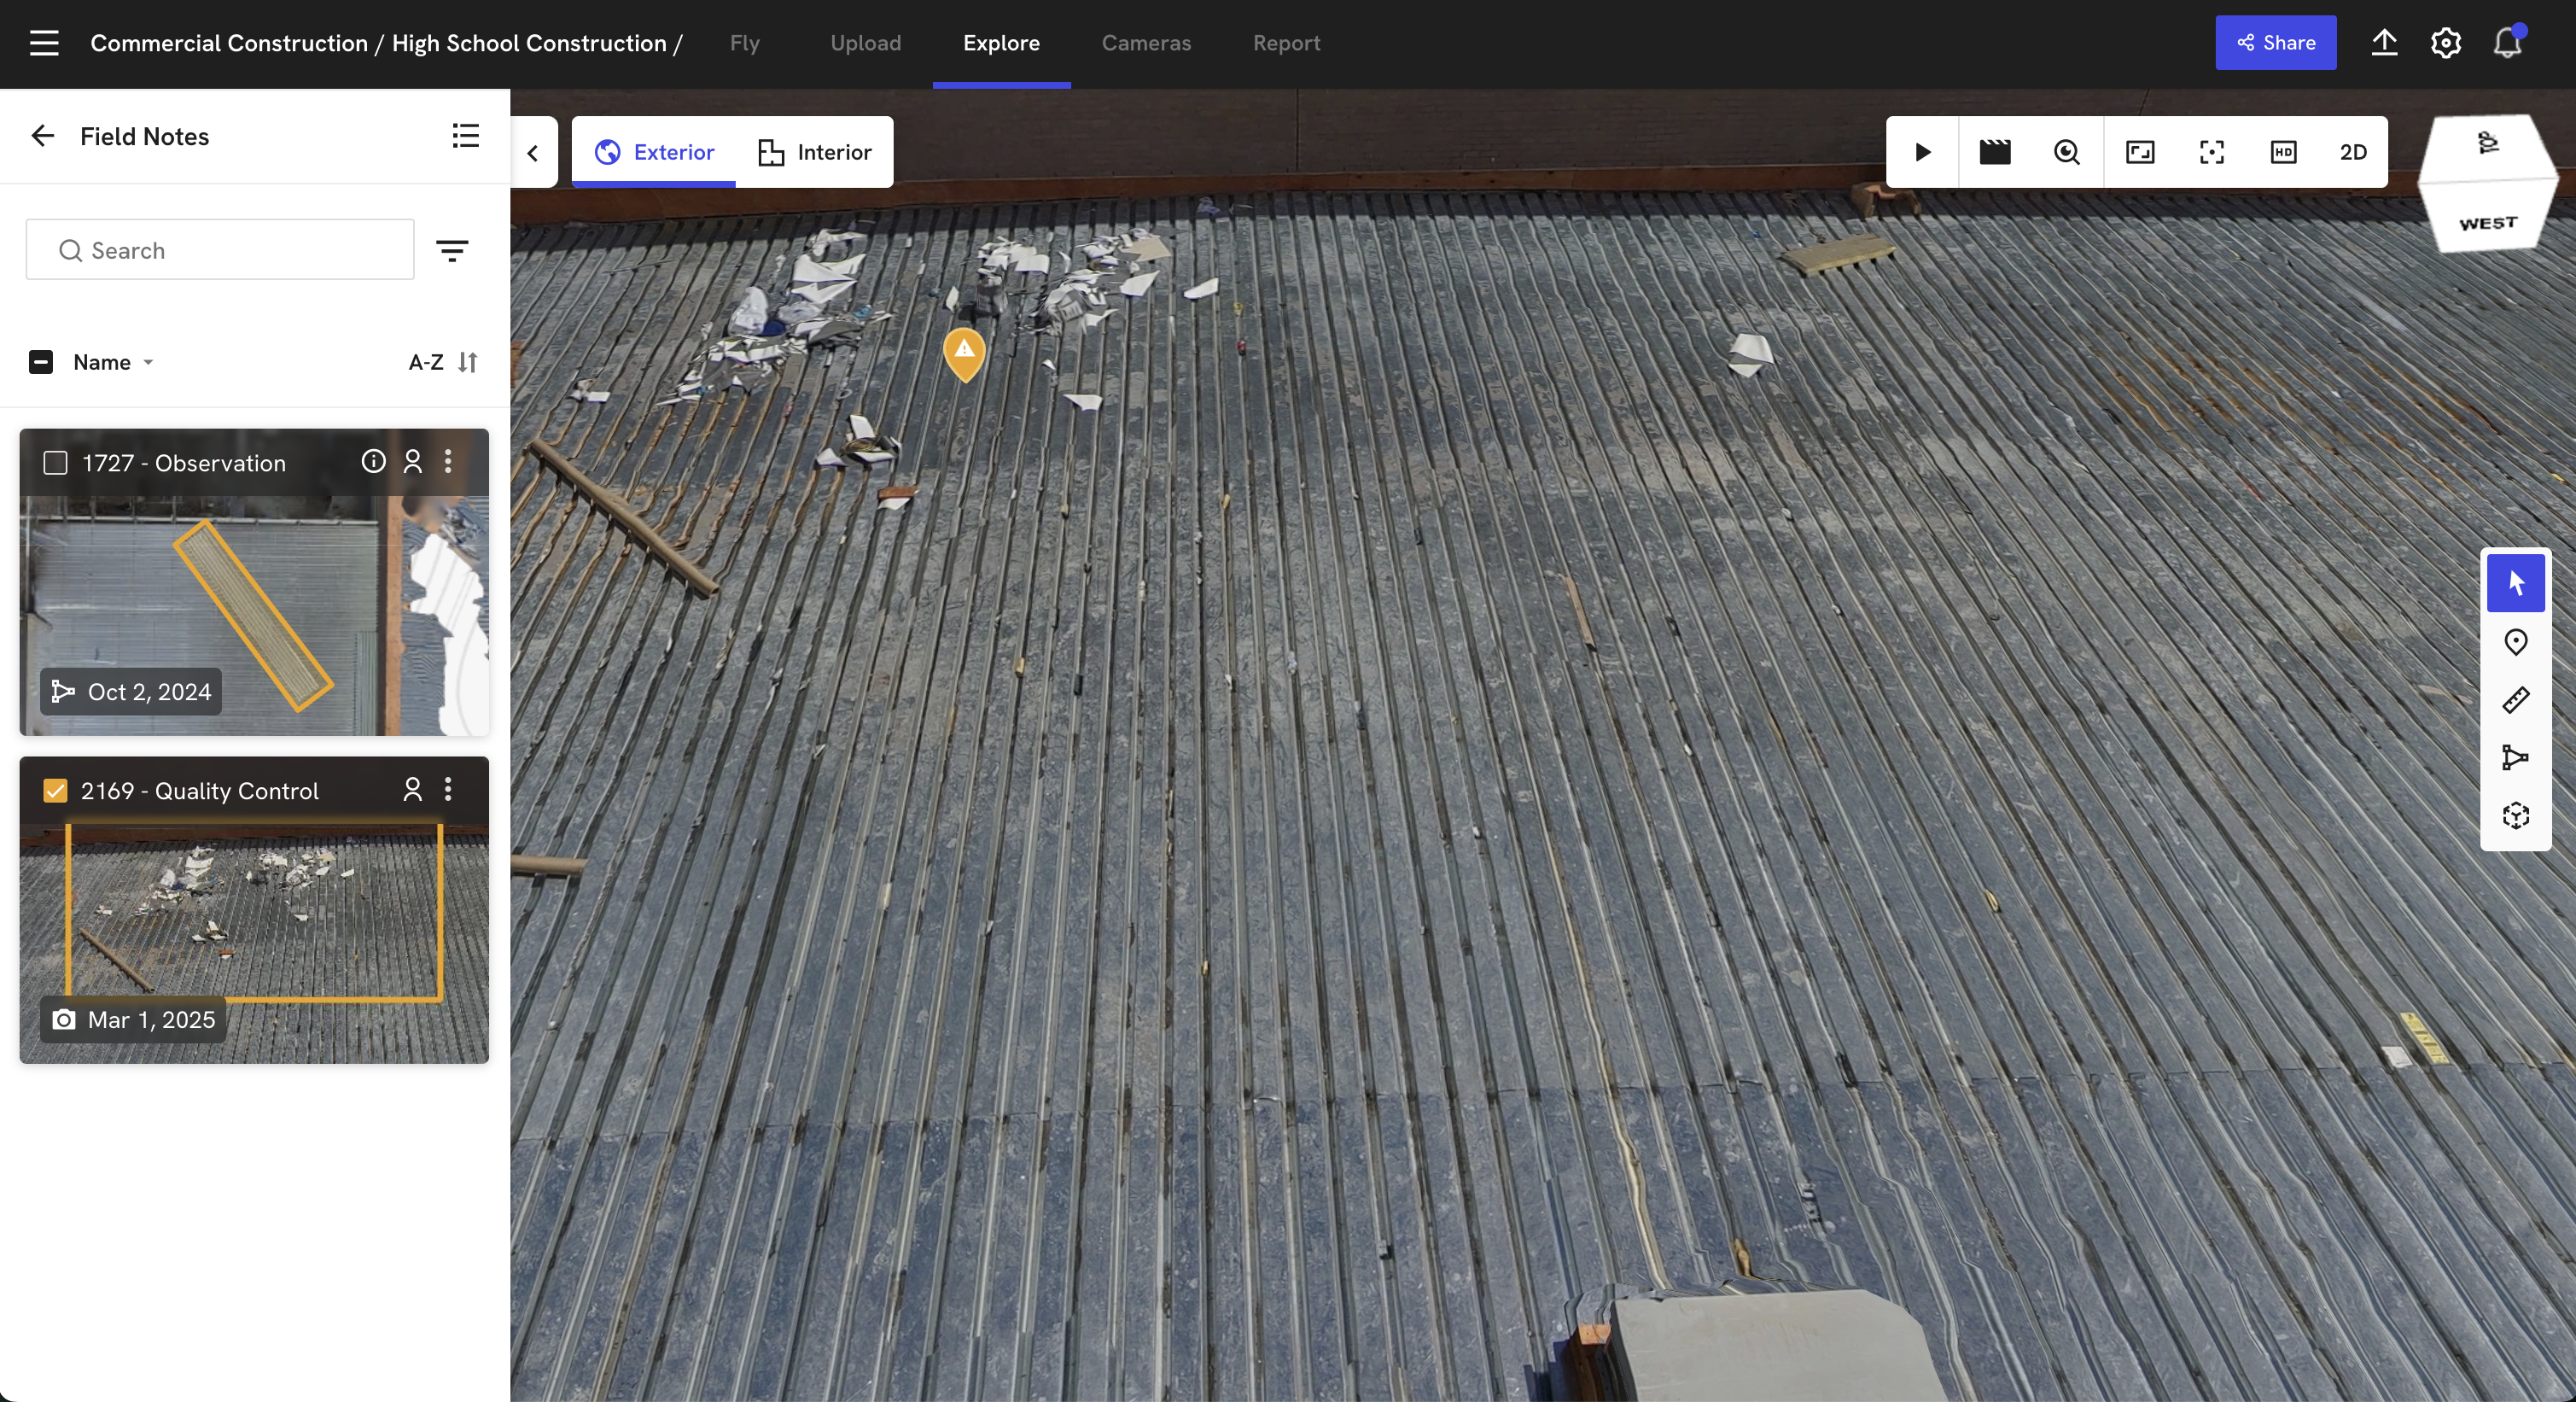Open the Cameras tab

click(1146, 43)
